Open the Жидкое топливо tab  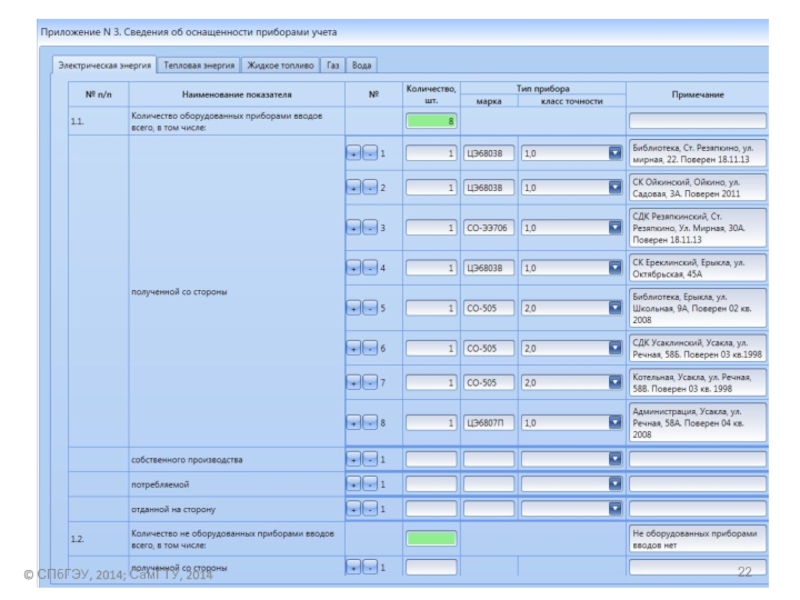point(279,65)
